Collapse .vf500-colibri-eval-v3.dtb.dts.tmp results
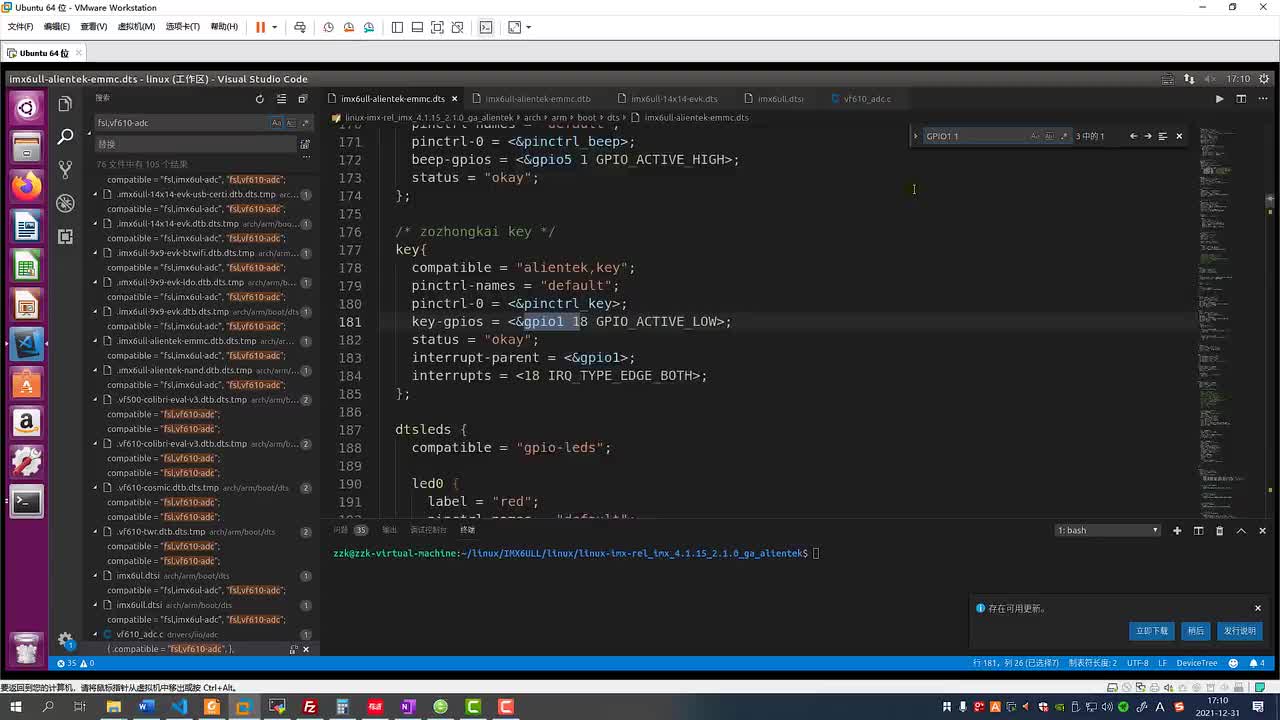The width and height of the screenshot is (1280, 720). point(96,400)
